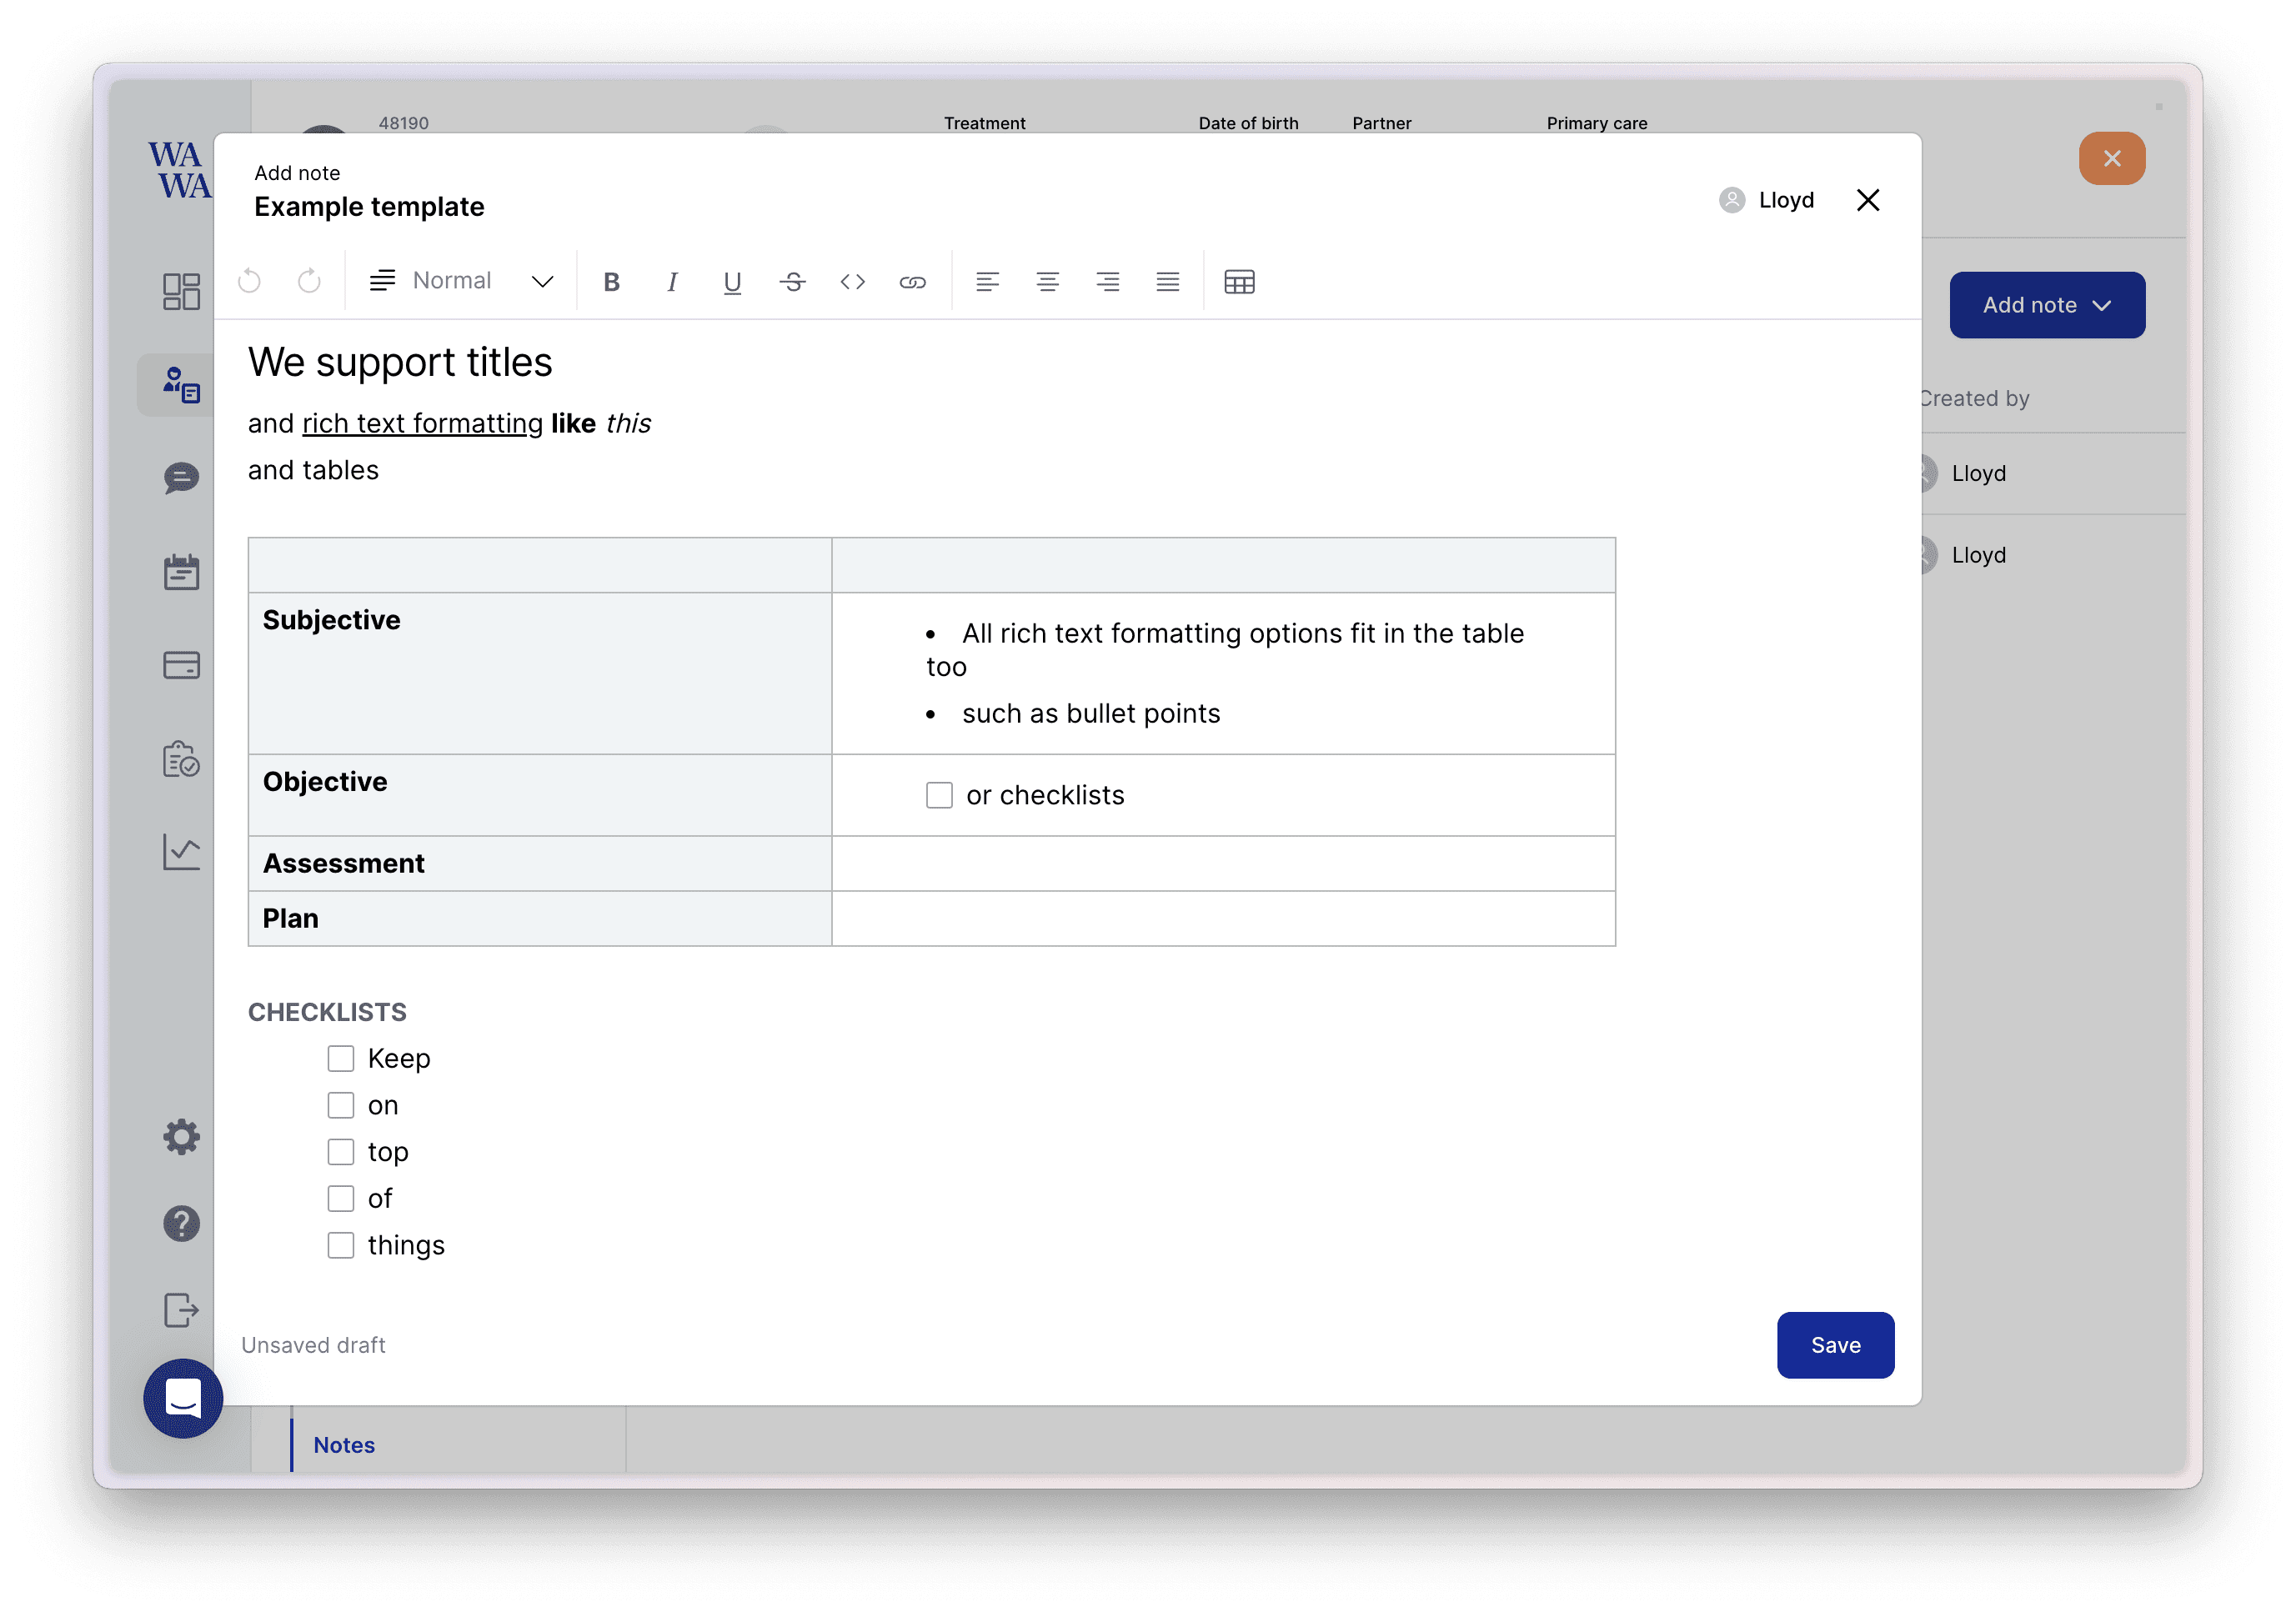This screenshot has height=1612, width=2296.
Task: Insert a table into note
Action: click(1239, 282)
